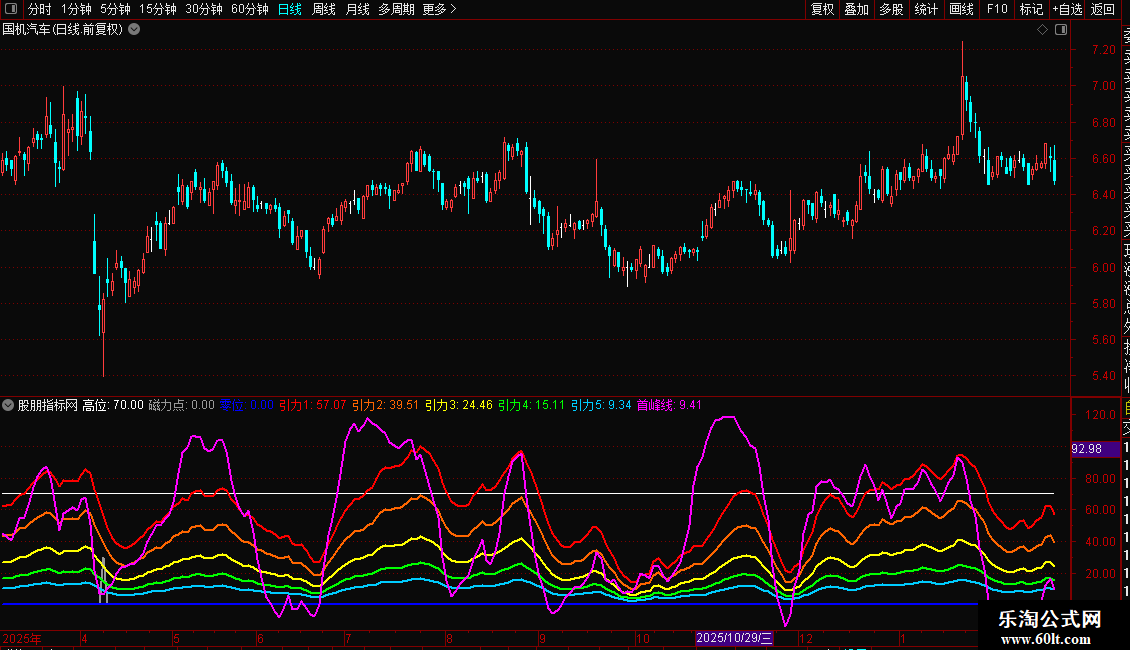Activate the 画线 drawing tool
The image size is (1130, 650).
961,9
